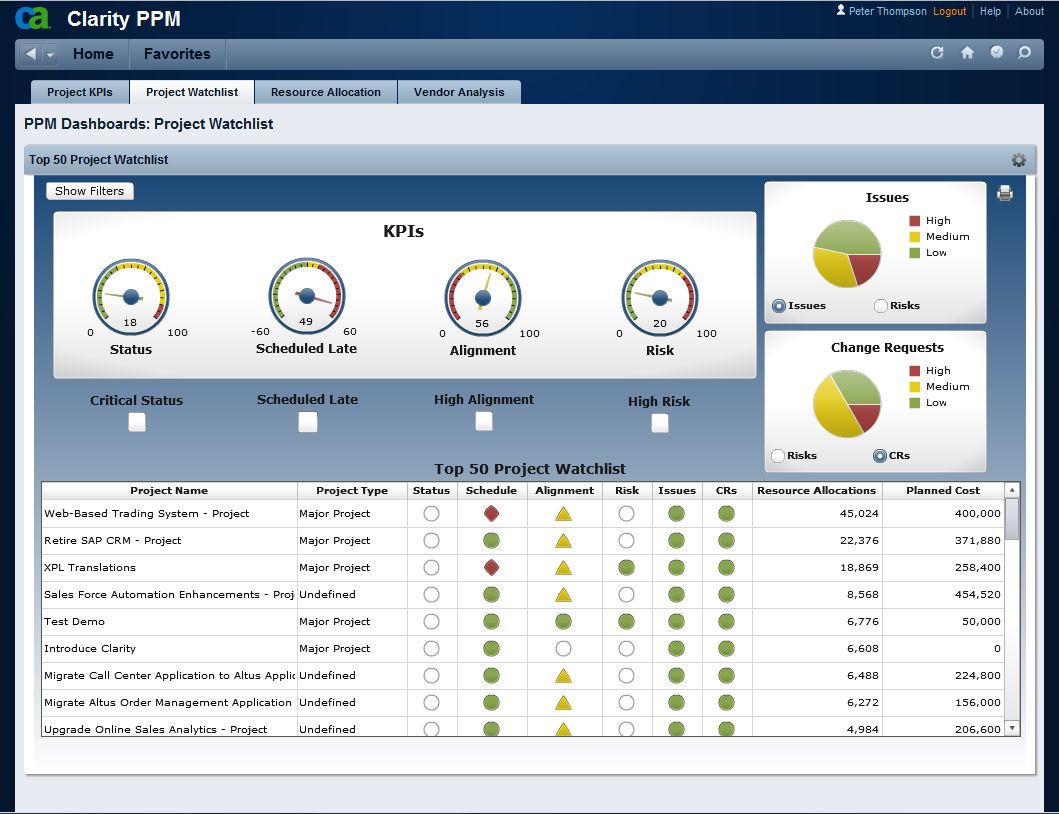This screenshot has height=814, width=1059.
Task: Click the Logout link
Action: point(948,11)
